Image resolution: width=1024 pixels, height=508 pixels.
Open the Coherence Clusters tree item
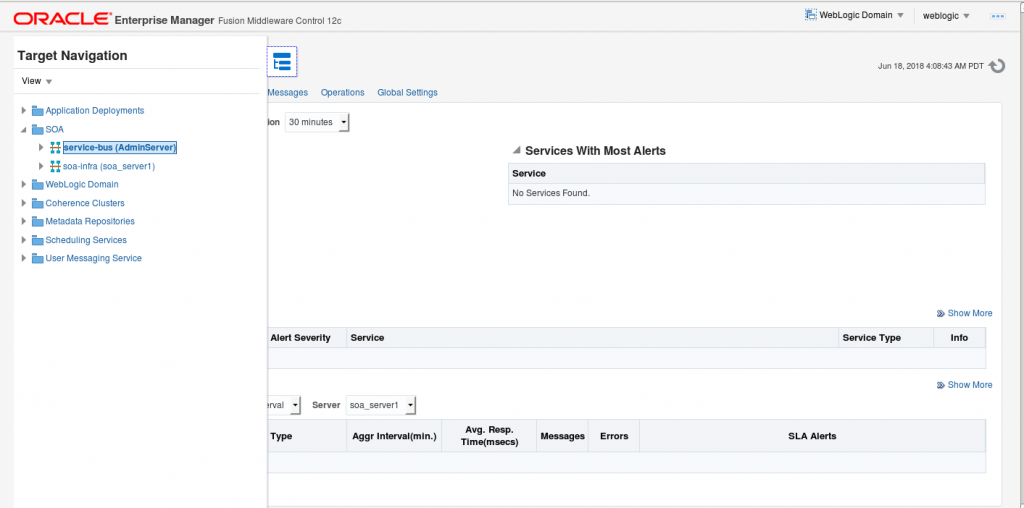tap(85, 203)
